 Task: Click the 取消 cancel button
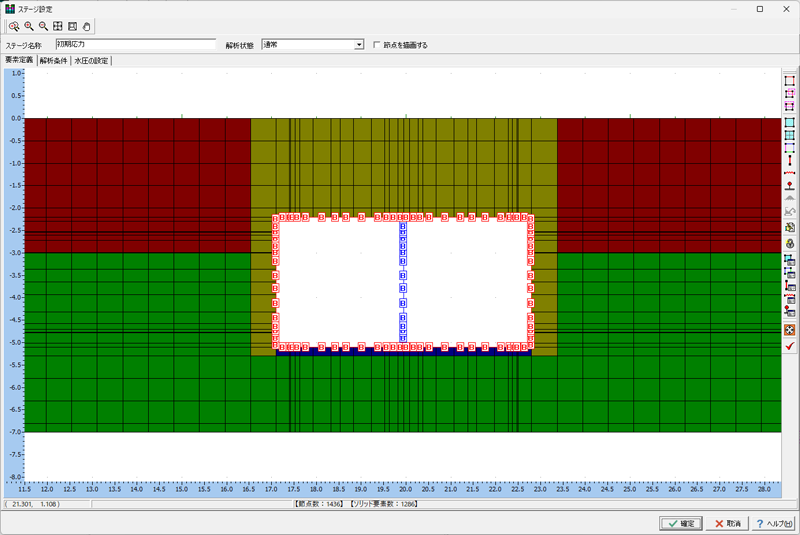(727, 523)
